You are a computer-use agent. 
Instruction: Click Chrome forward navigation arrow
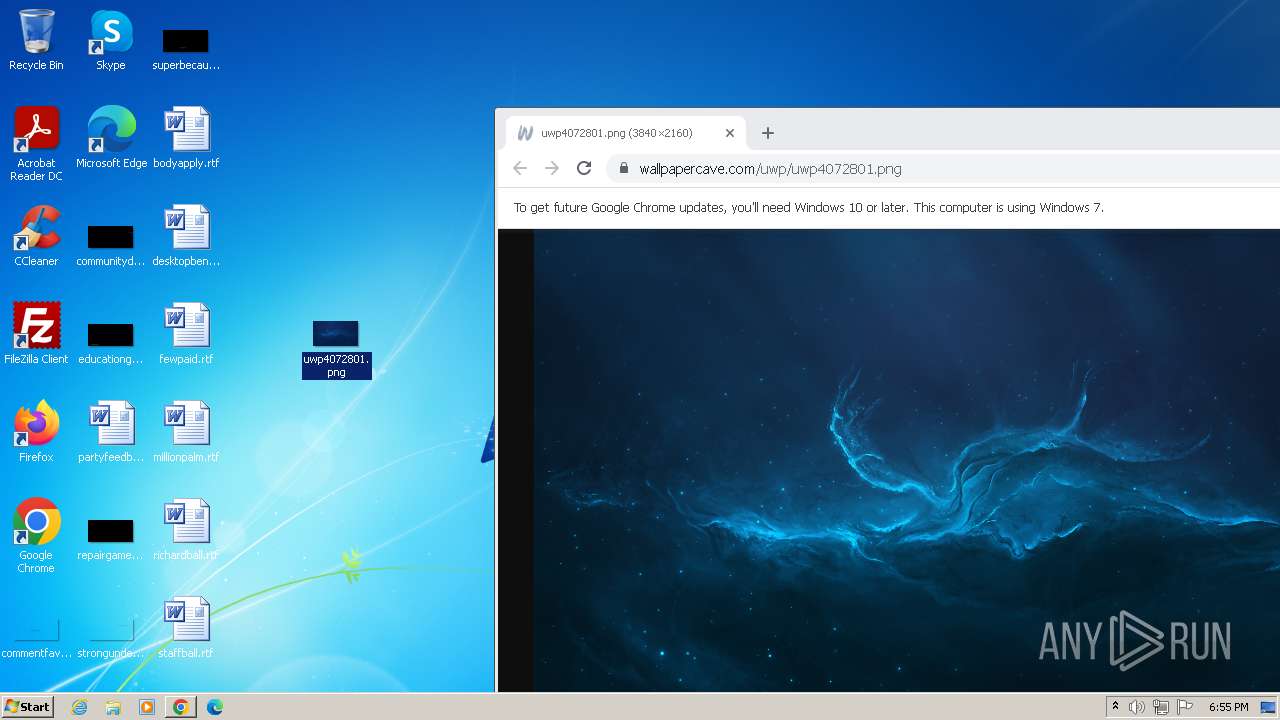552,168
